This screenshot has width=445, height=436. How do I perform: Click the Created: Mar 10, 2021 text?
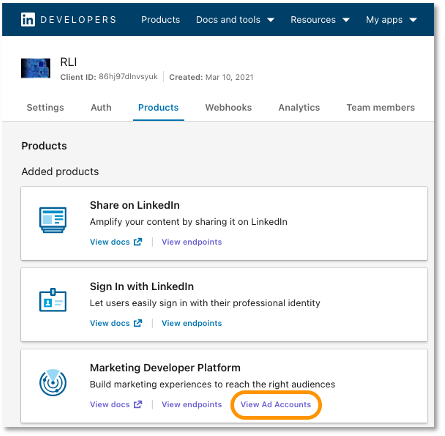click(211, 77)
